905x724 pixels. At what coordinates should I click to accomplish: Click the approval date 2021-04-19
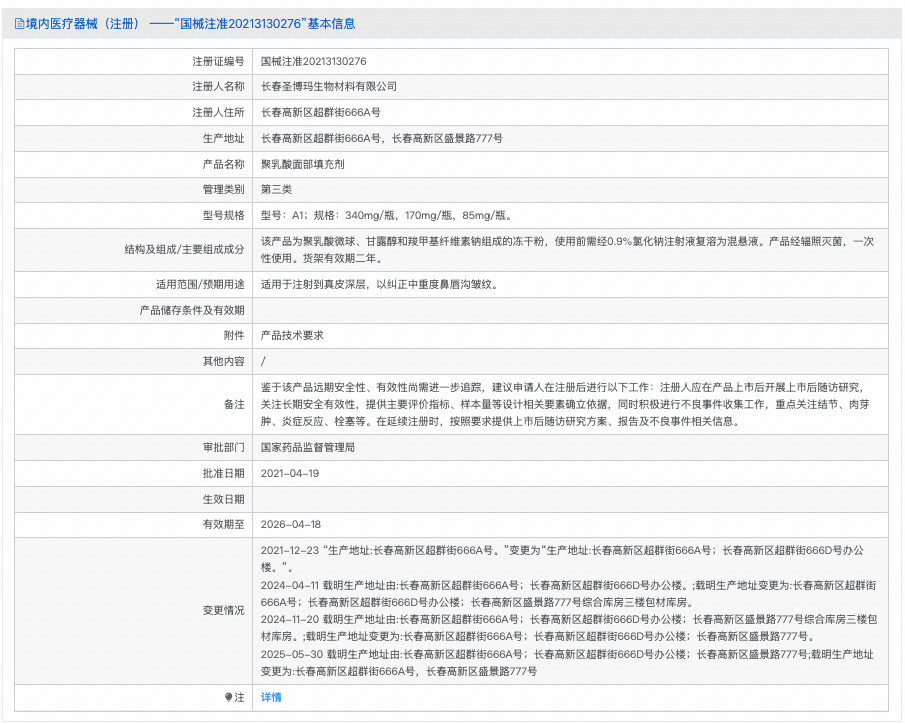(290, 473)
